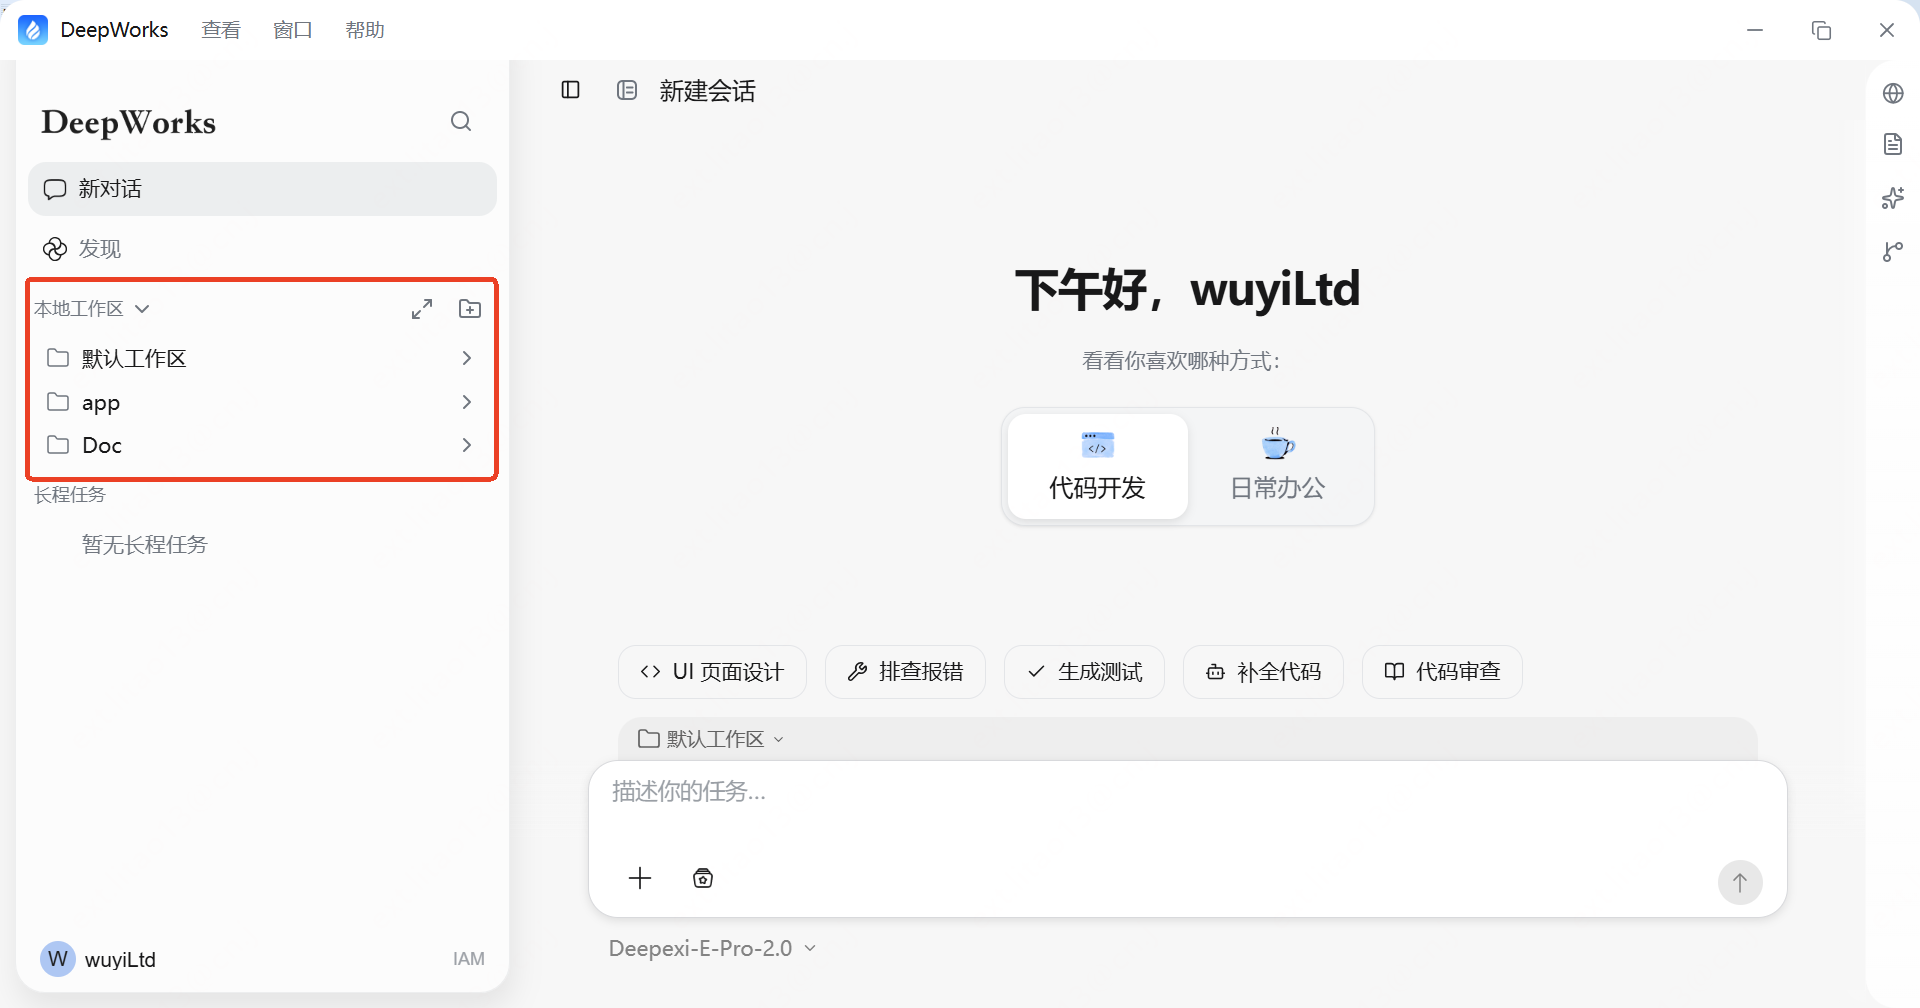
Task: Click the expand arrows icon in 本地工作区
Action: click(422, 309)
